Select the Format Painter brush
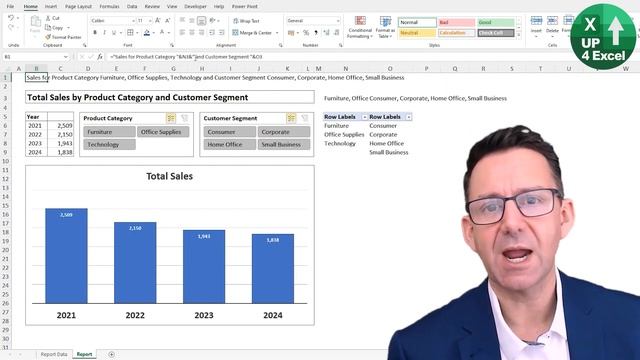The height and width of the screenshot is (360, 640). (48, 37)
